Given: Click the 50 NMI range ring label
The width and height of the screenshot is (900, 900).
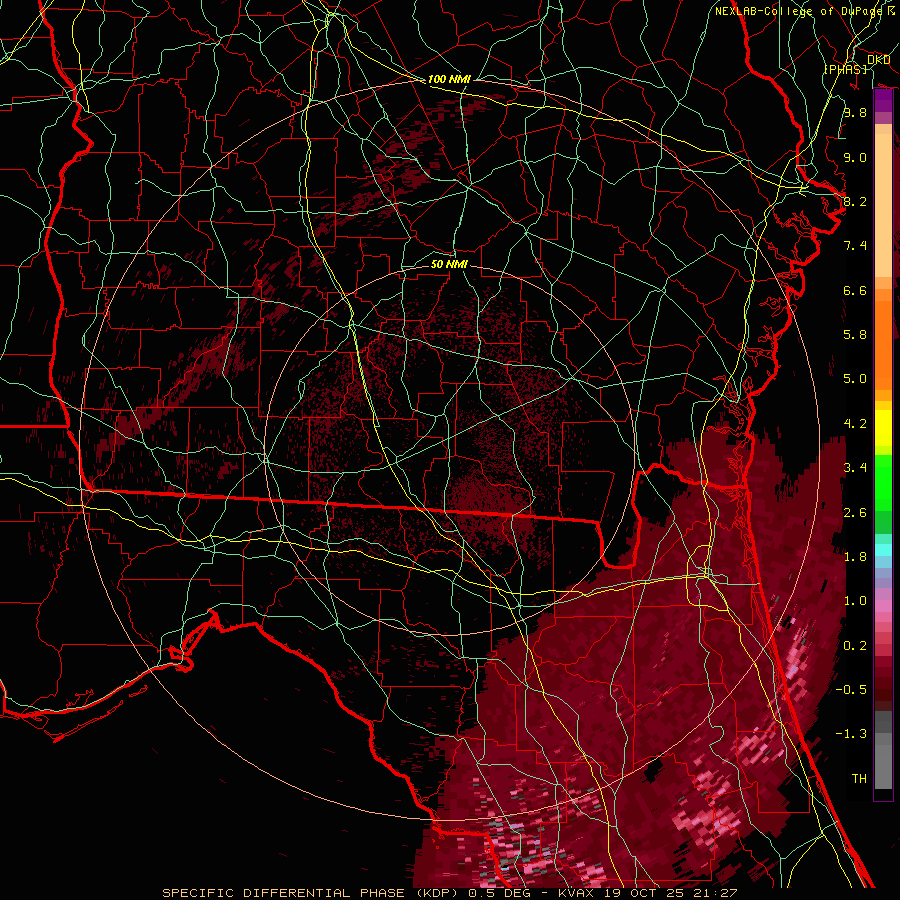Looking at the screenshot, I should pyautogui.click(x=449, y=264).
